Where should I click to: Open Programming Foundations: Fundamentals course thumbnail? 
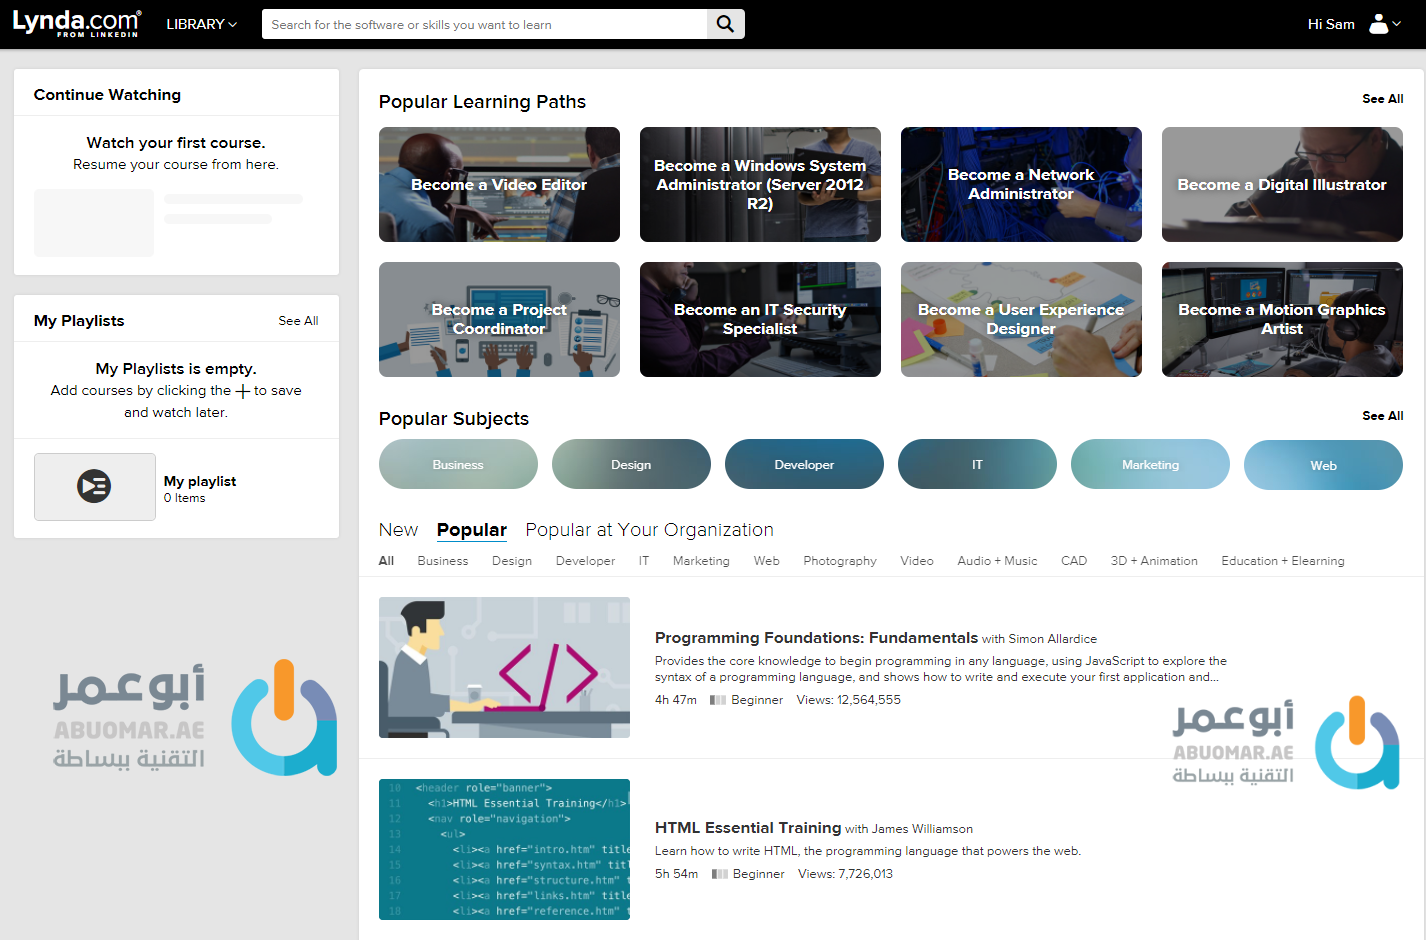pos(504,667)
